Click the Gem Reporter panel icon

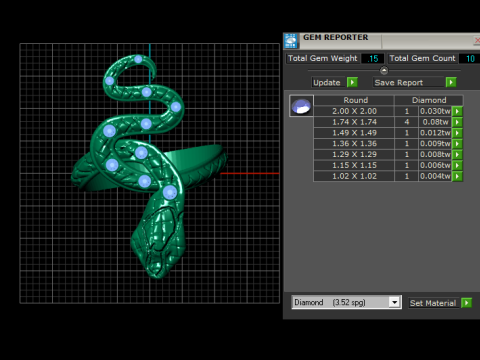[291, 41]
